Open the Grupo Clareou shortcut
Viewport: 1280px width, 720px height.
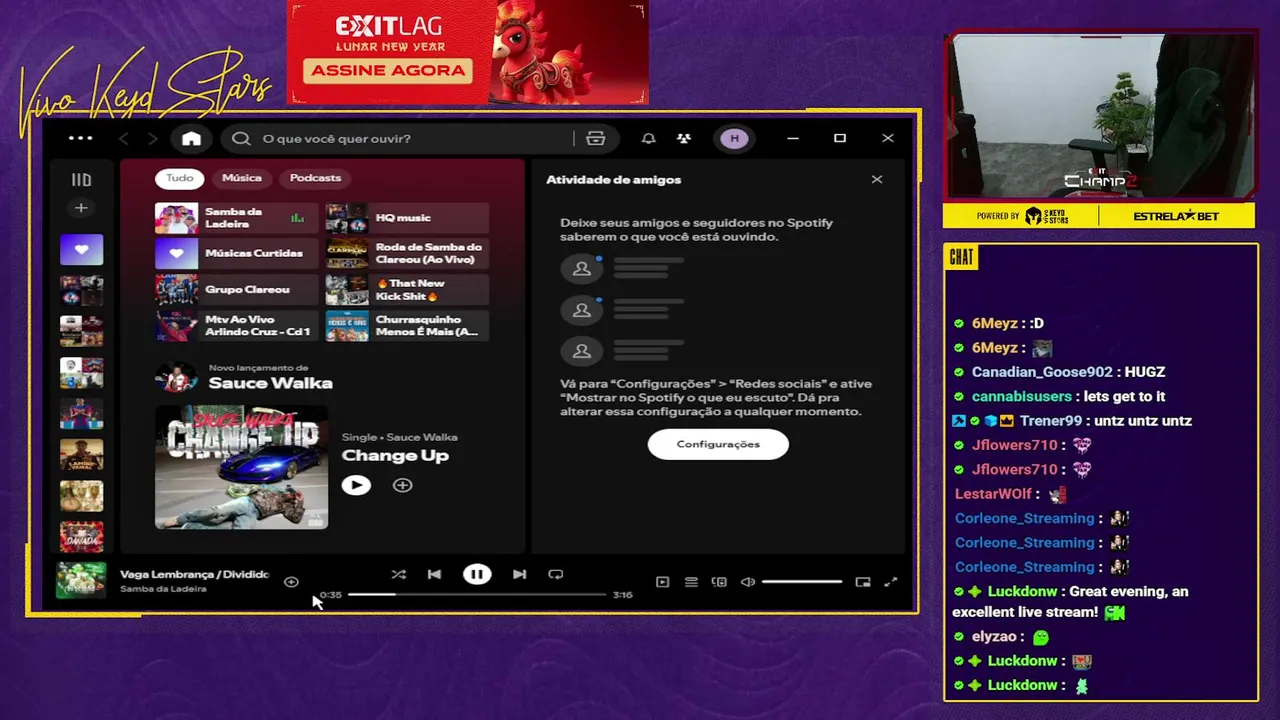tap(236, 290)
